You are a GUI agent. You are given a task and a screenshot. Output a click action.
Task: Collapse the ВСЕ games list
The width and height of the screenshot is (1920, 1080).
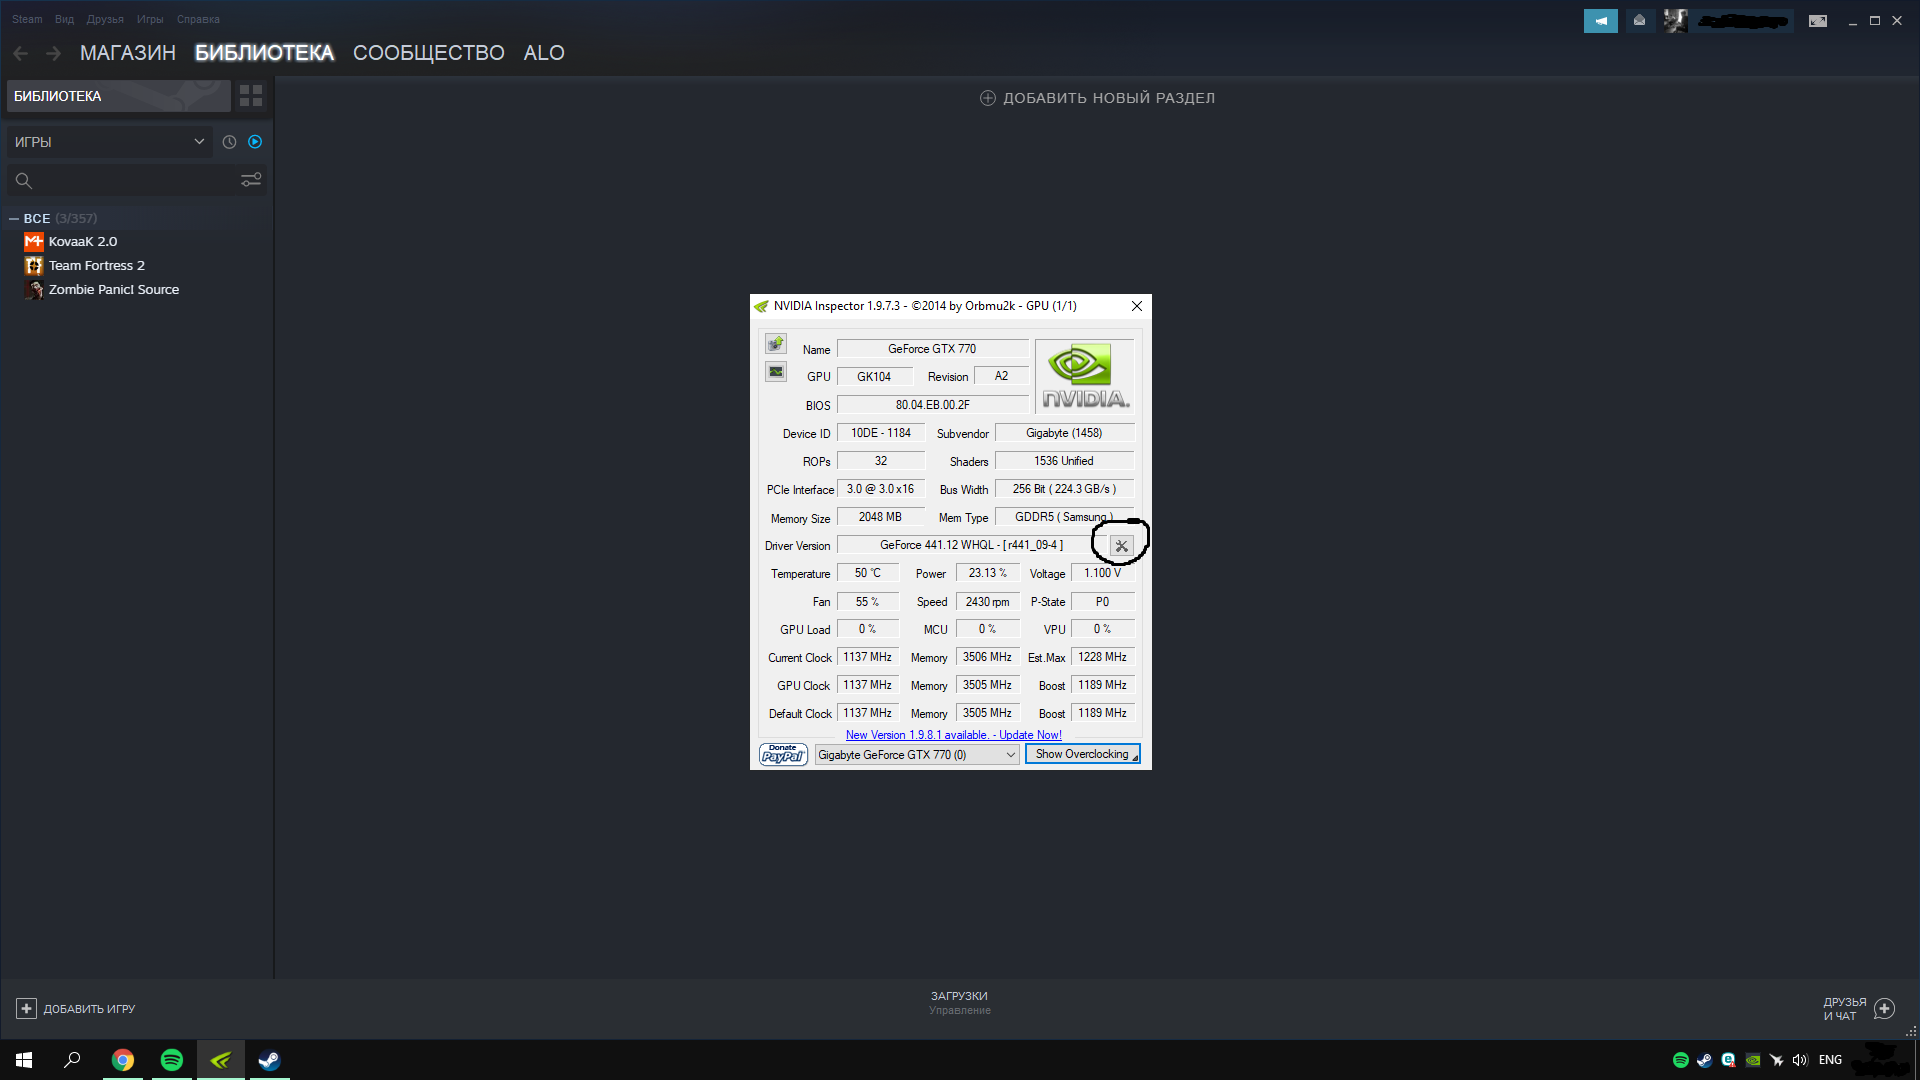tap(14, 218)
